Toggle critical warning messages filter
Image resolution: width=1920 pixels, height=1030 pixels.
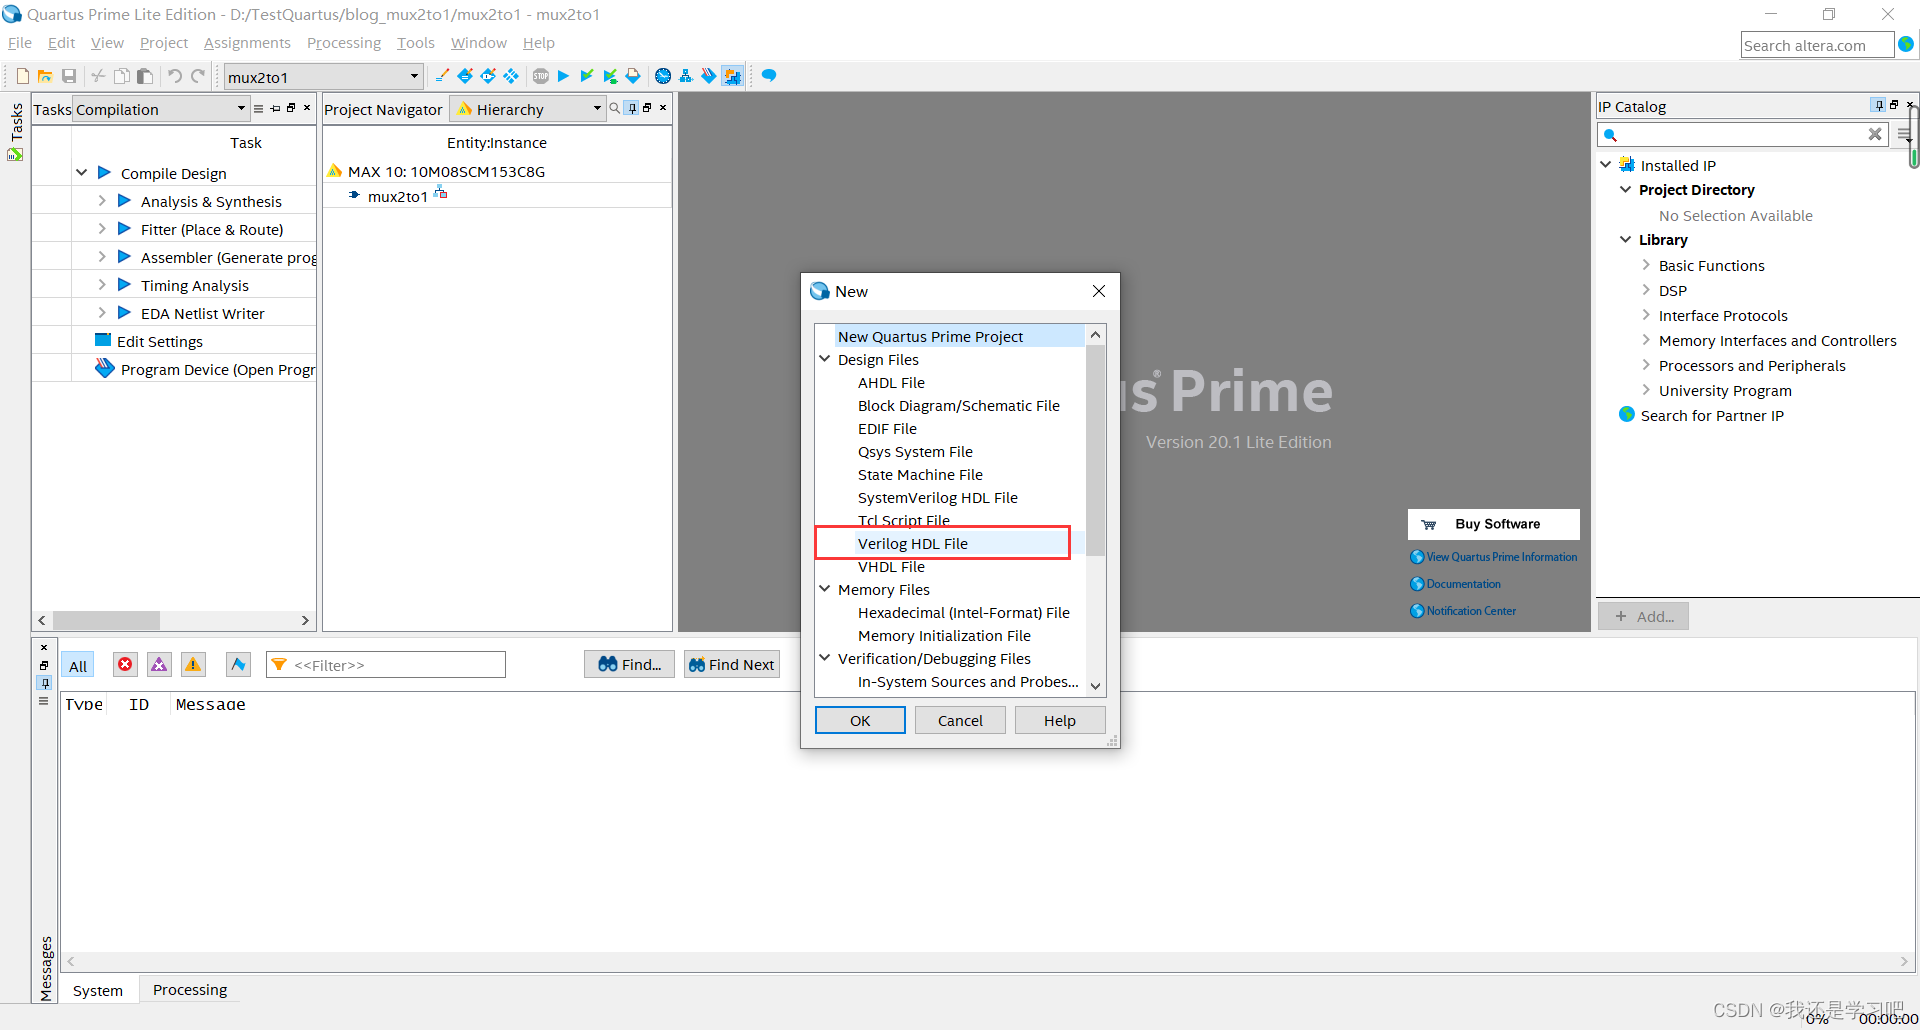tap(159, 664)
